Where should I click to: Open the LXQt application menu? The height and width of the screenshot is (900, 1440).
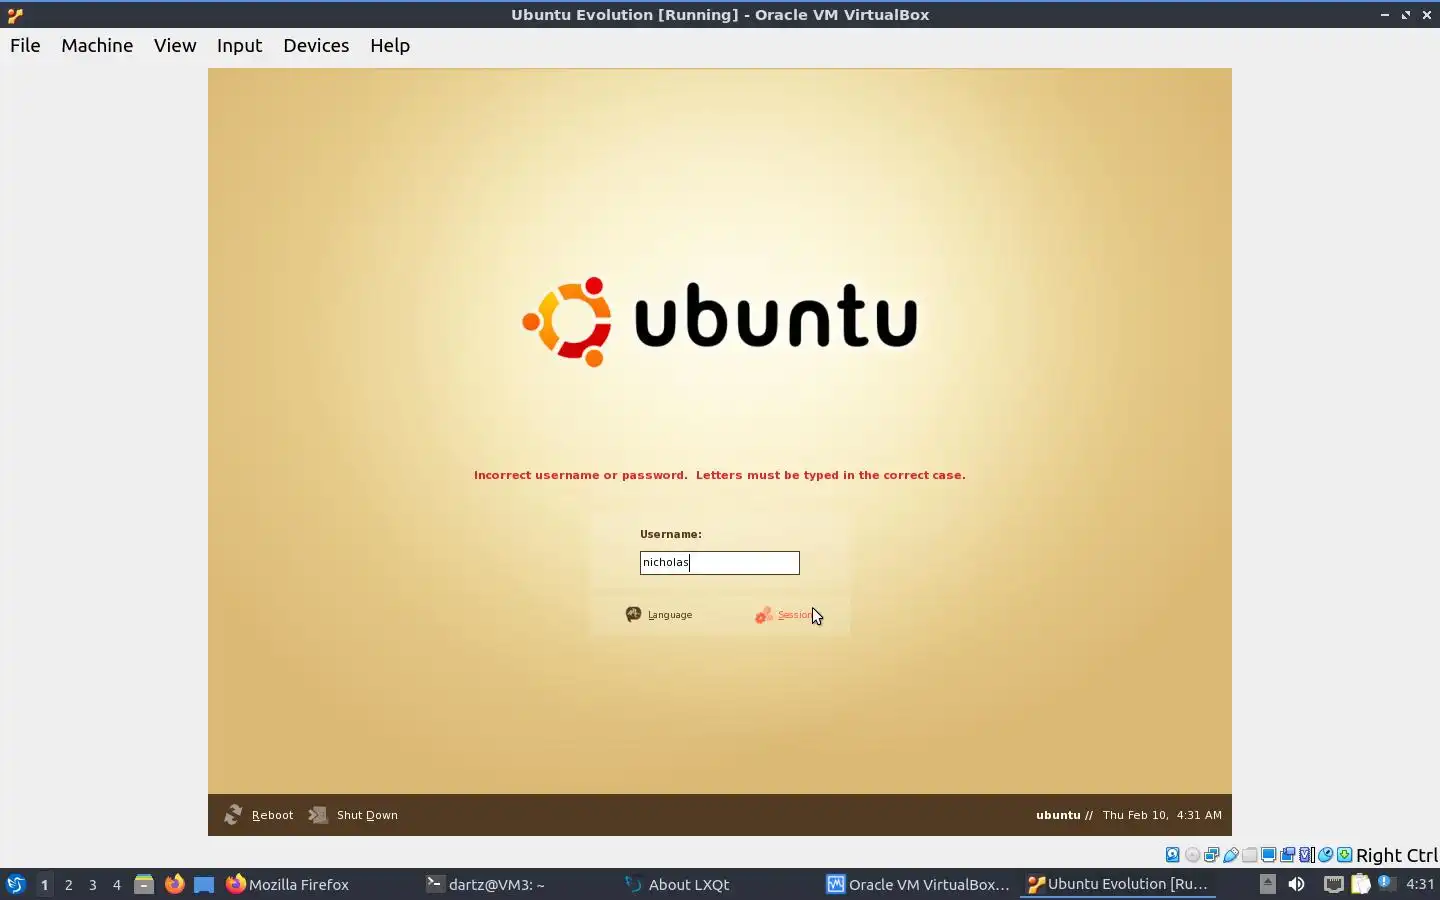tap(15, 884)
